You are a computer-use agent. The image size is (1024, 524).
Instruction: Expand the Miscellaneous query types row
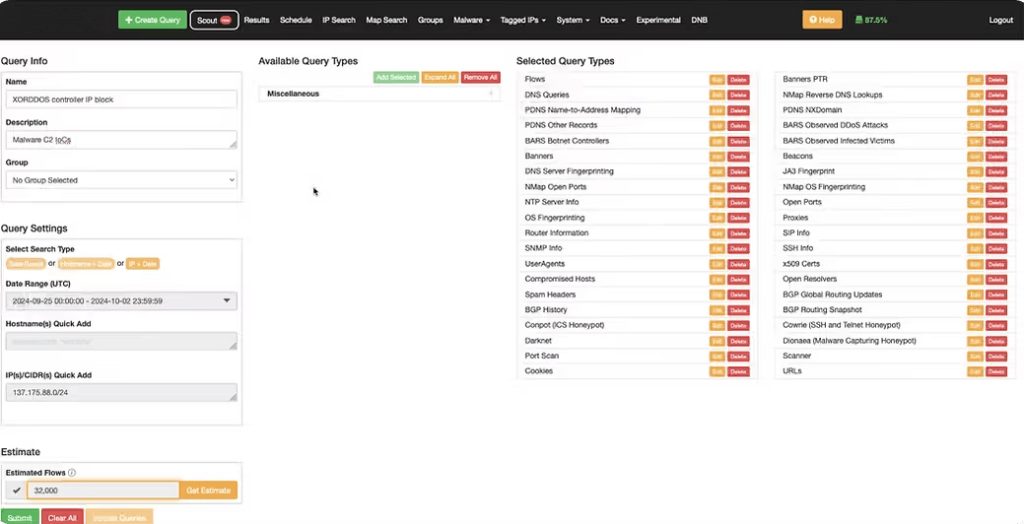tap(380, 94)
